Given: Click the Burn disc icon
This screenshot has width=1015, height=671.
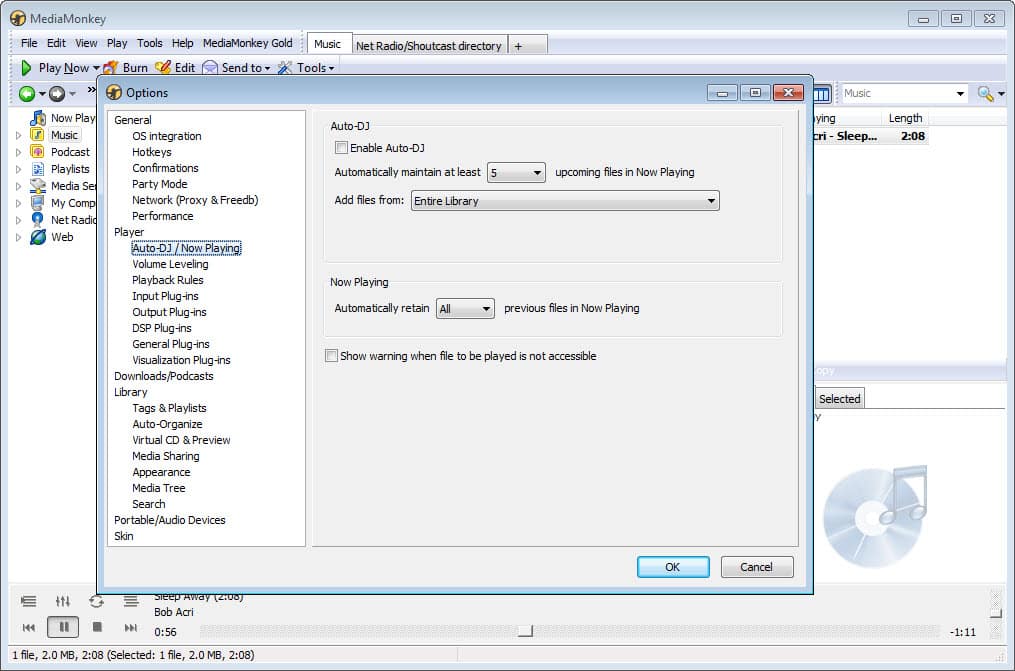Looking at the screenshot, I should (111, 67).
